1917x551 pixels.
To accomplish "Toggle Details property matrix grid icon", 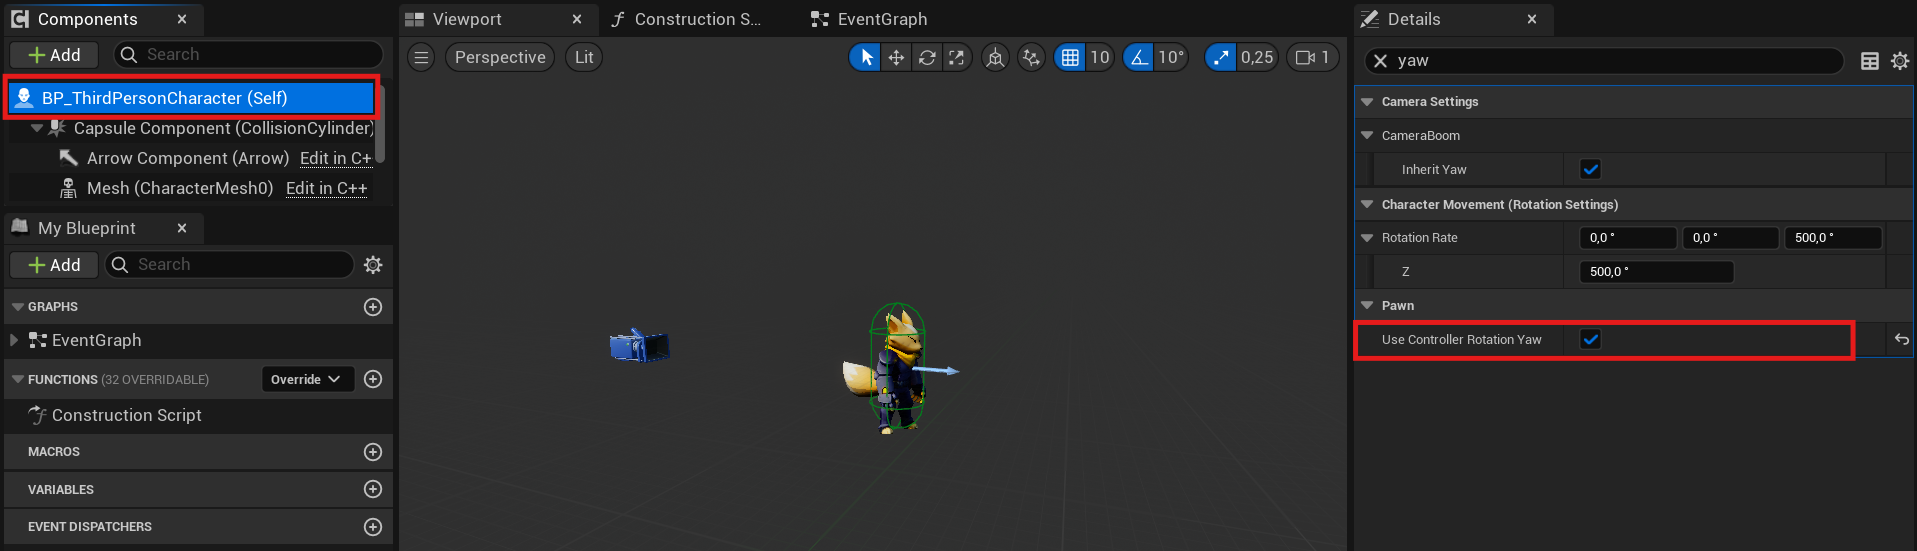I will coord(1869,61).
